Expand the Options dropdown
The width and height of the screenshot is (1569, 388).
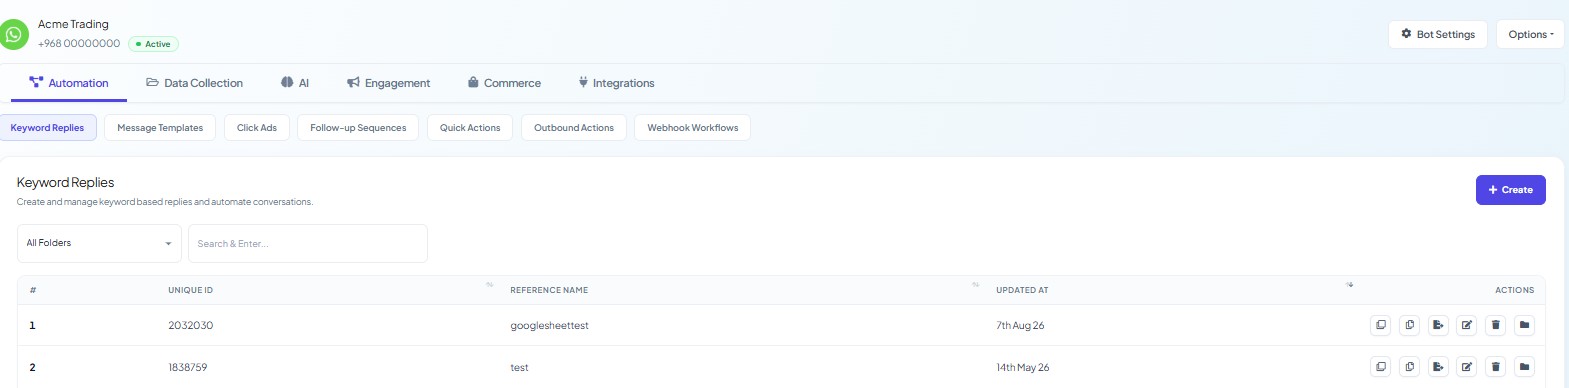tap(1530, 34)
